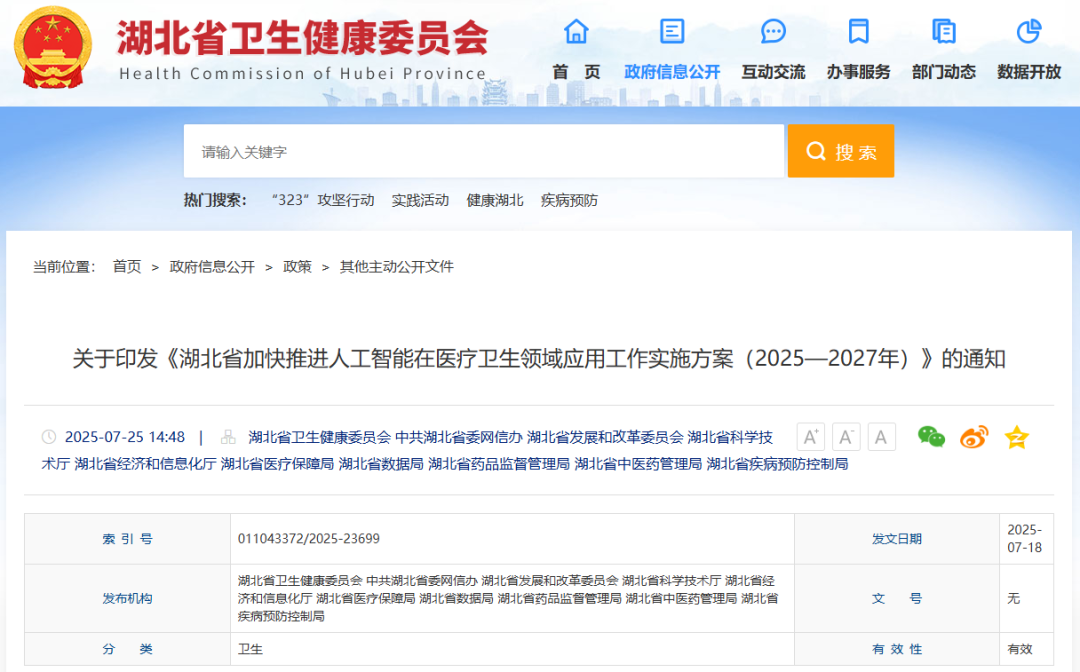Viewport: 1080px width, 672px height.
Task: Click the 部门动态 copy icon
Action: [943, 32]
